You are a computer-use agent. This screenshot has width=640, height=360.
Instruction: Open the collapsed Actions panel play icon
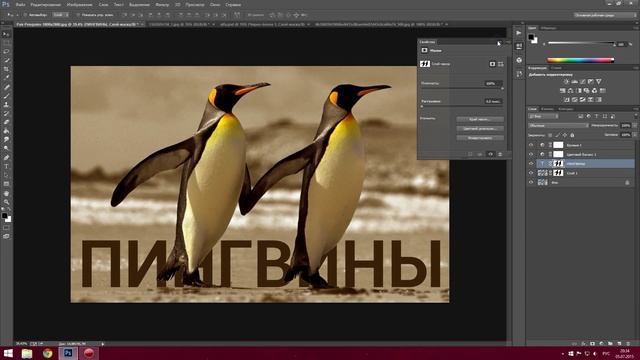click(519, 33)
